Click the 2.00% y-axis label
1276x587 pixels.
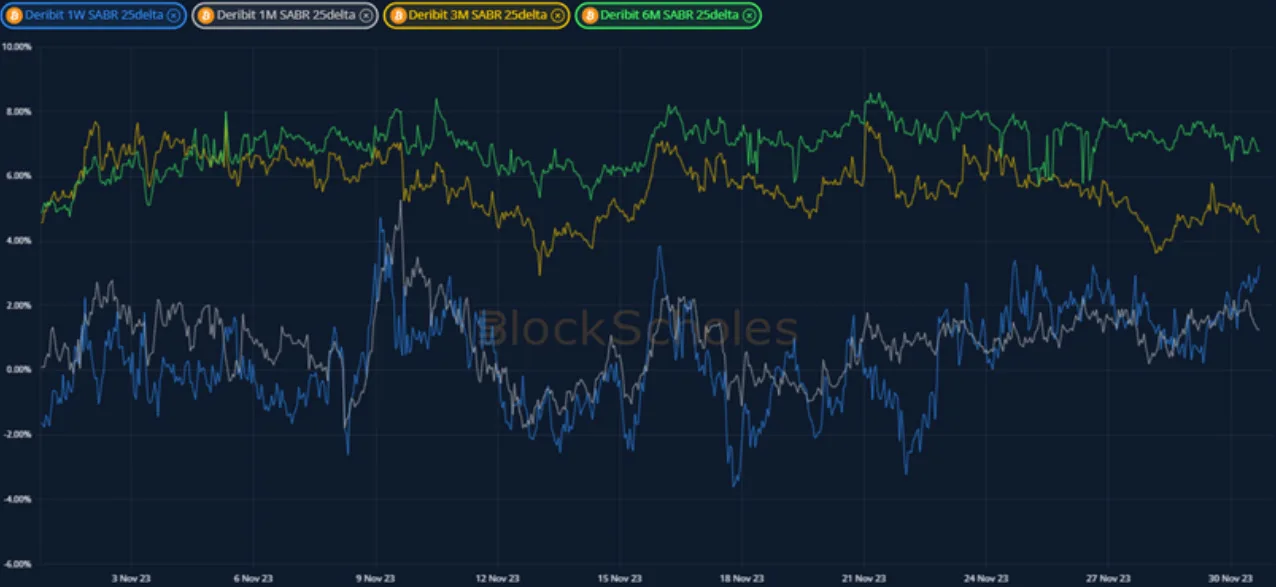(19, 305)
